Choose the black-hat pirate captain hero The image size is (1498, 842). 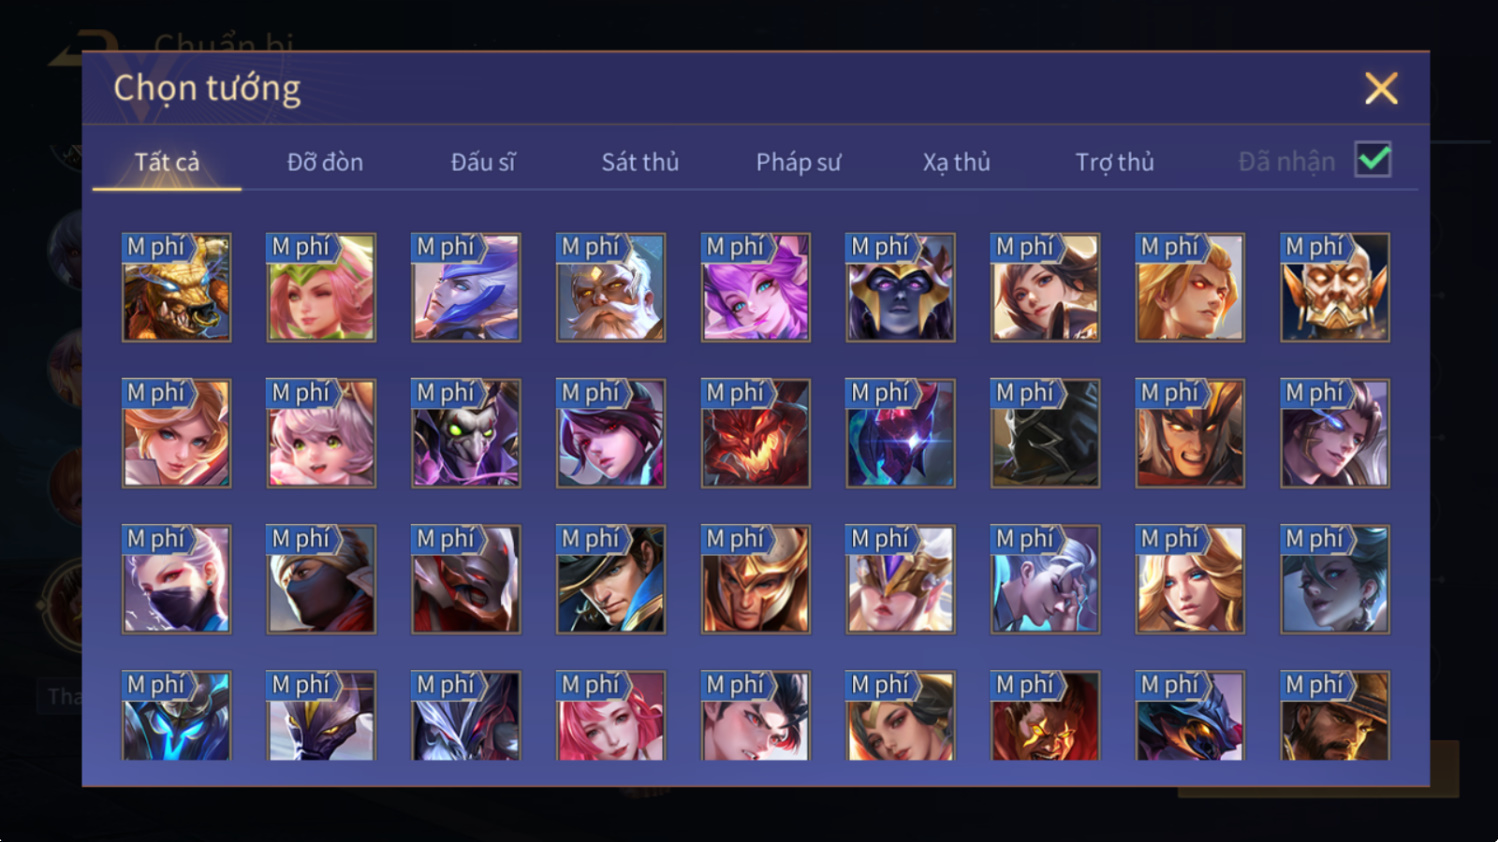(610, 579)
